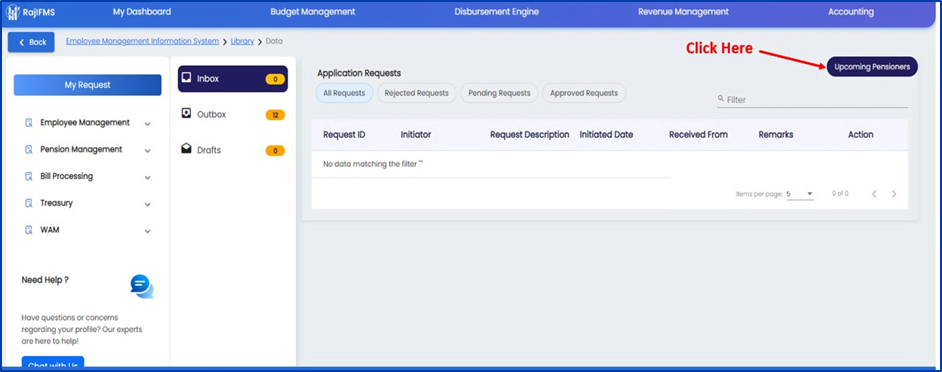Expand Employee Management menu chevron
Screen dimensions: 942x372
(148, 124)
